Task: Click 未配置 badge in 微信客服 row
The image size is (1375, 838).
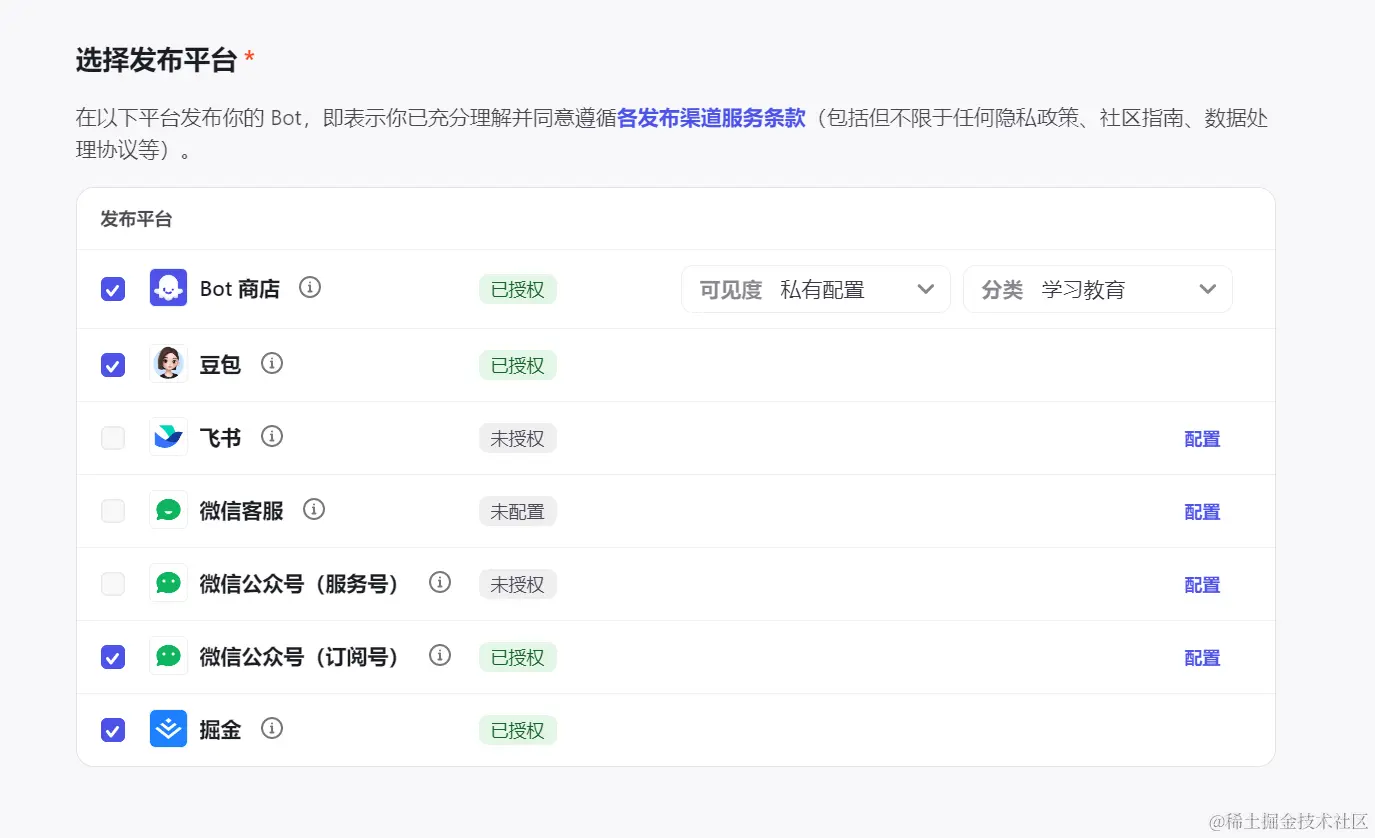Action: coord(518,511)
